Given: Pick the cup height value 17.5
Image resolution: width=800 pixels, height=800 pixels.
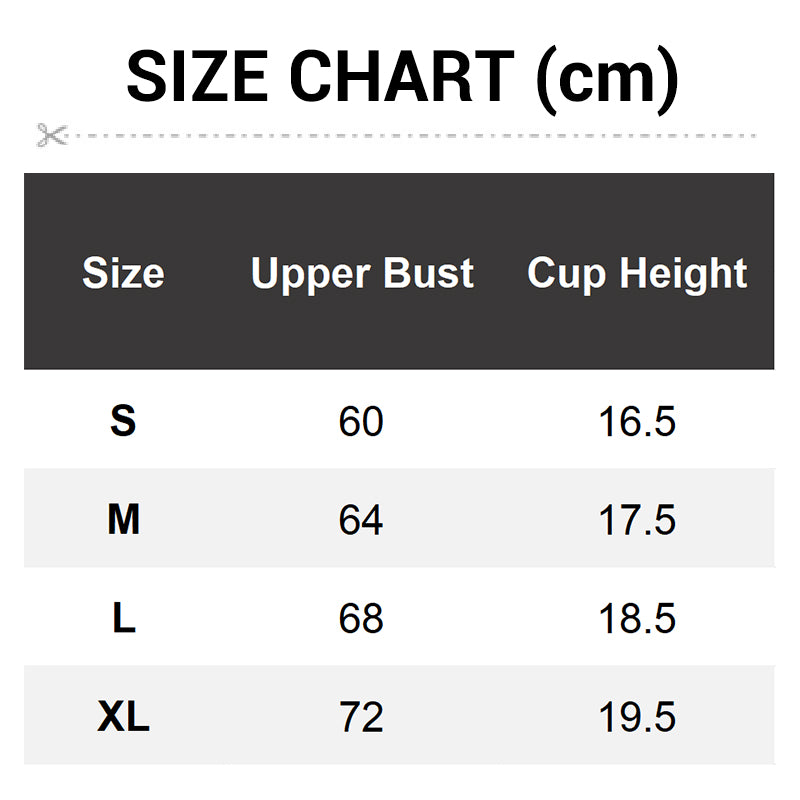Looking at the screenshot, I should [x=637, y=520].
